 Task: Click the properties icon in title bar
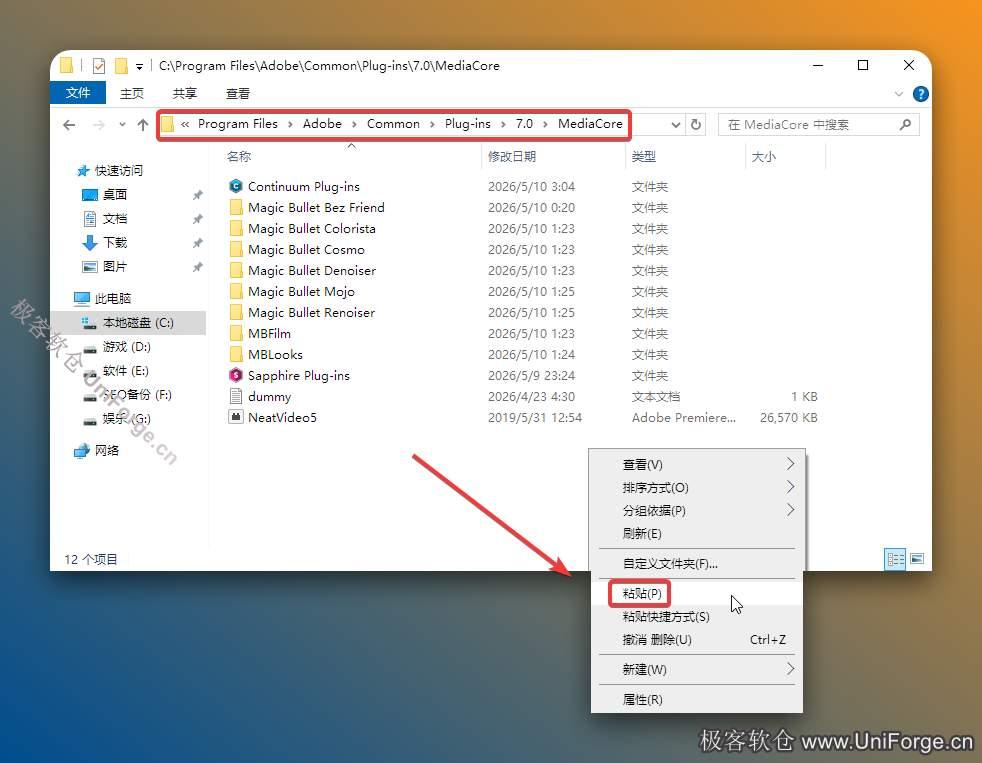click(99, 65)
